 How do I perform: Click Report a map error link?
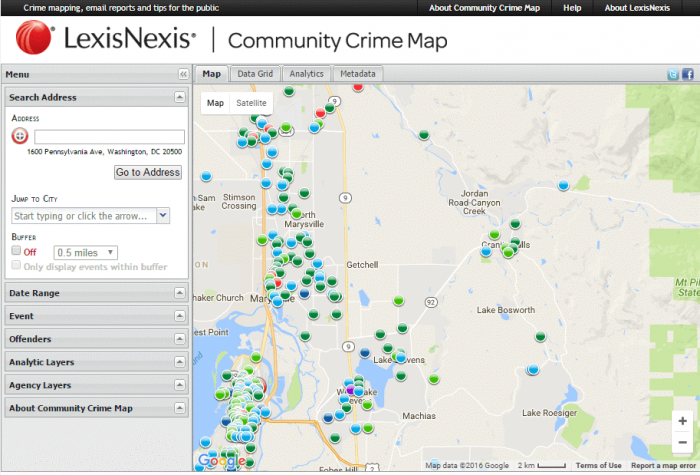[663, 466]
